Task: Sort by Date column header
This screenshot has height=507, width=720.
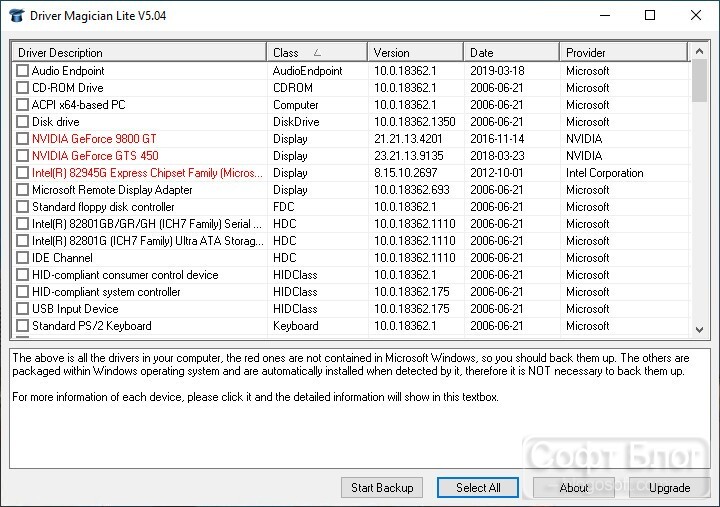Action: tap(512, 52)
